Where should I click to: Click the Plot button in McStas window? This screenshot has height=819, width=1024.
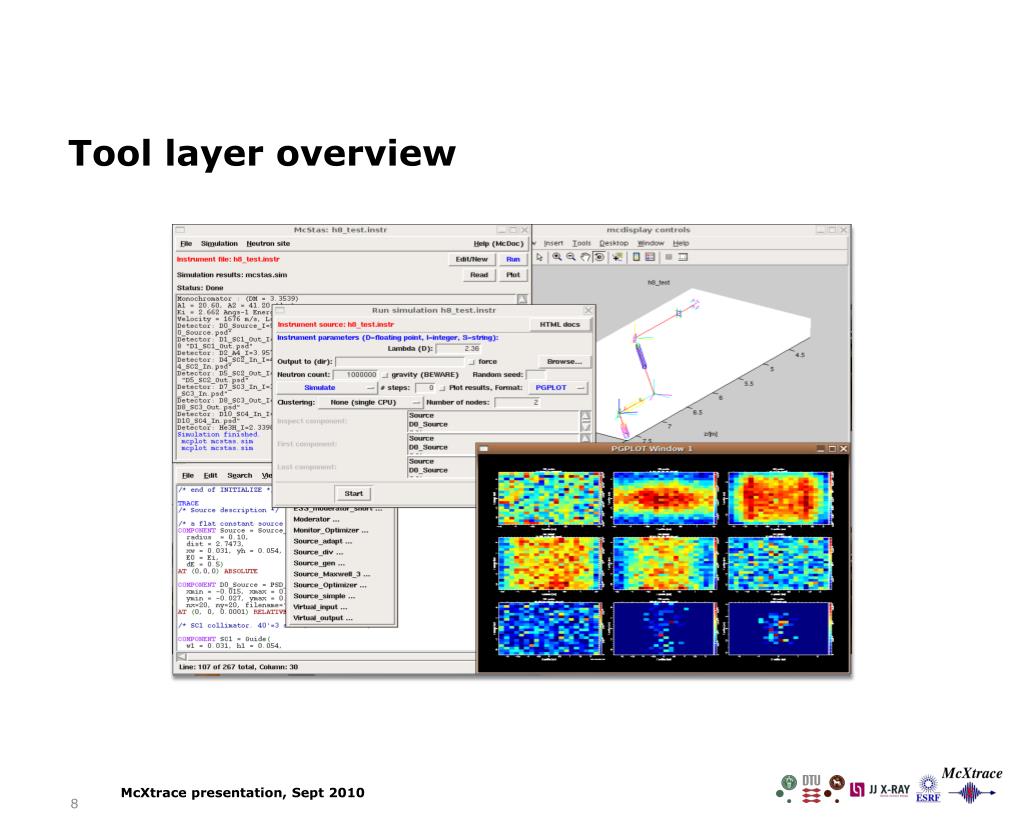[513, 275]
